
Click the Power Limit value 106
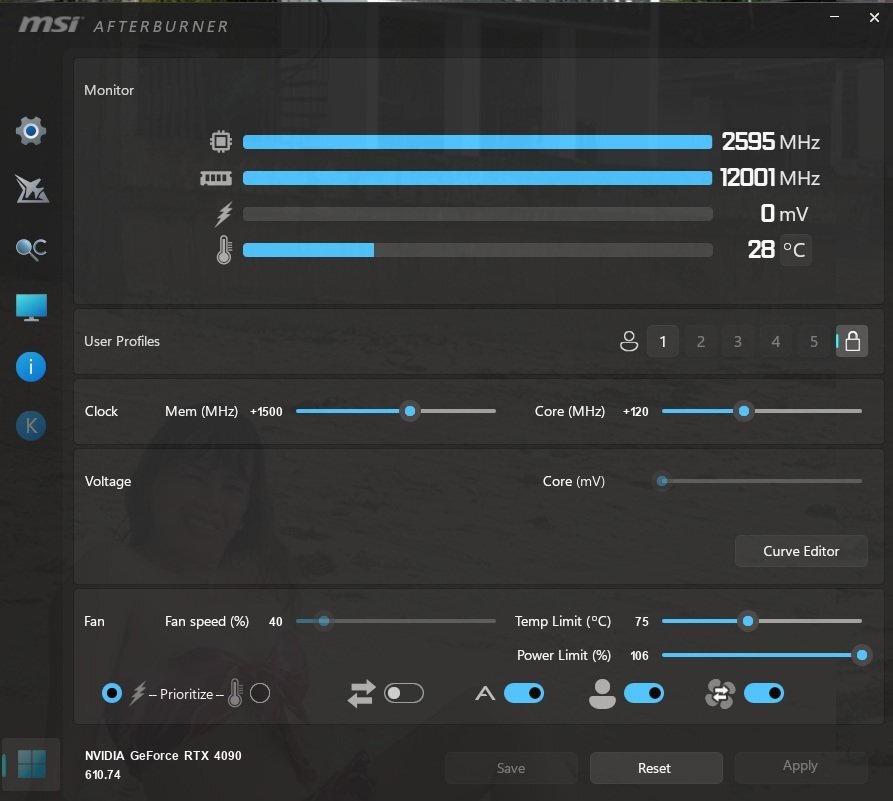640,656
